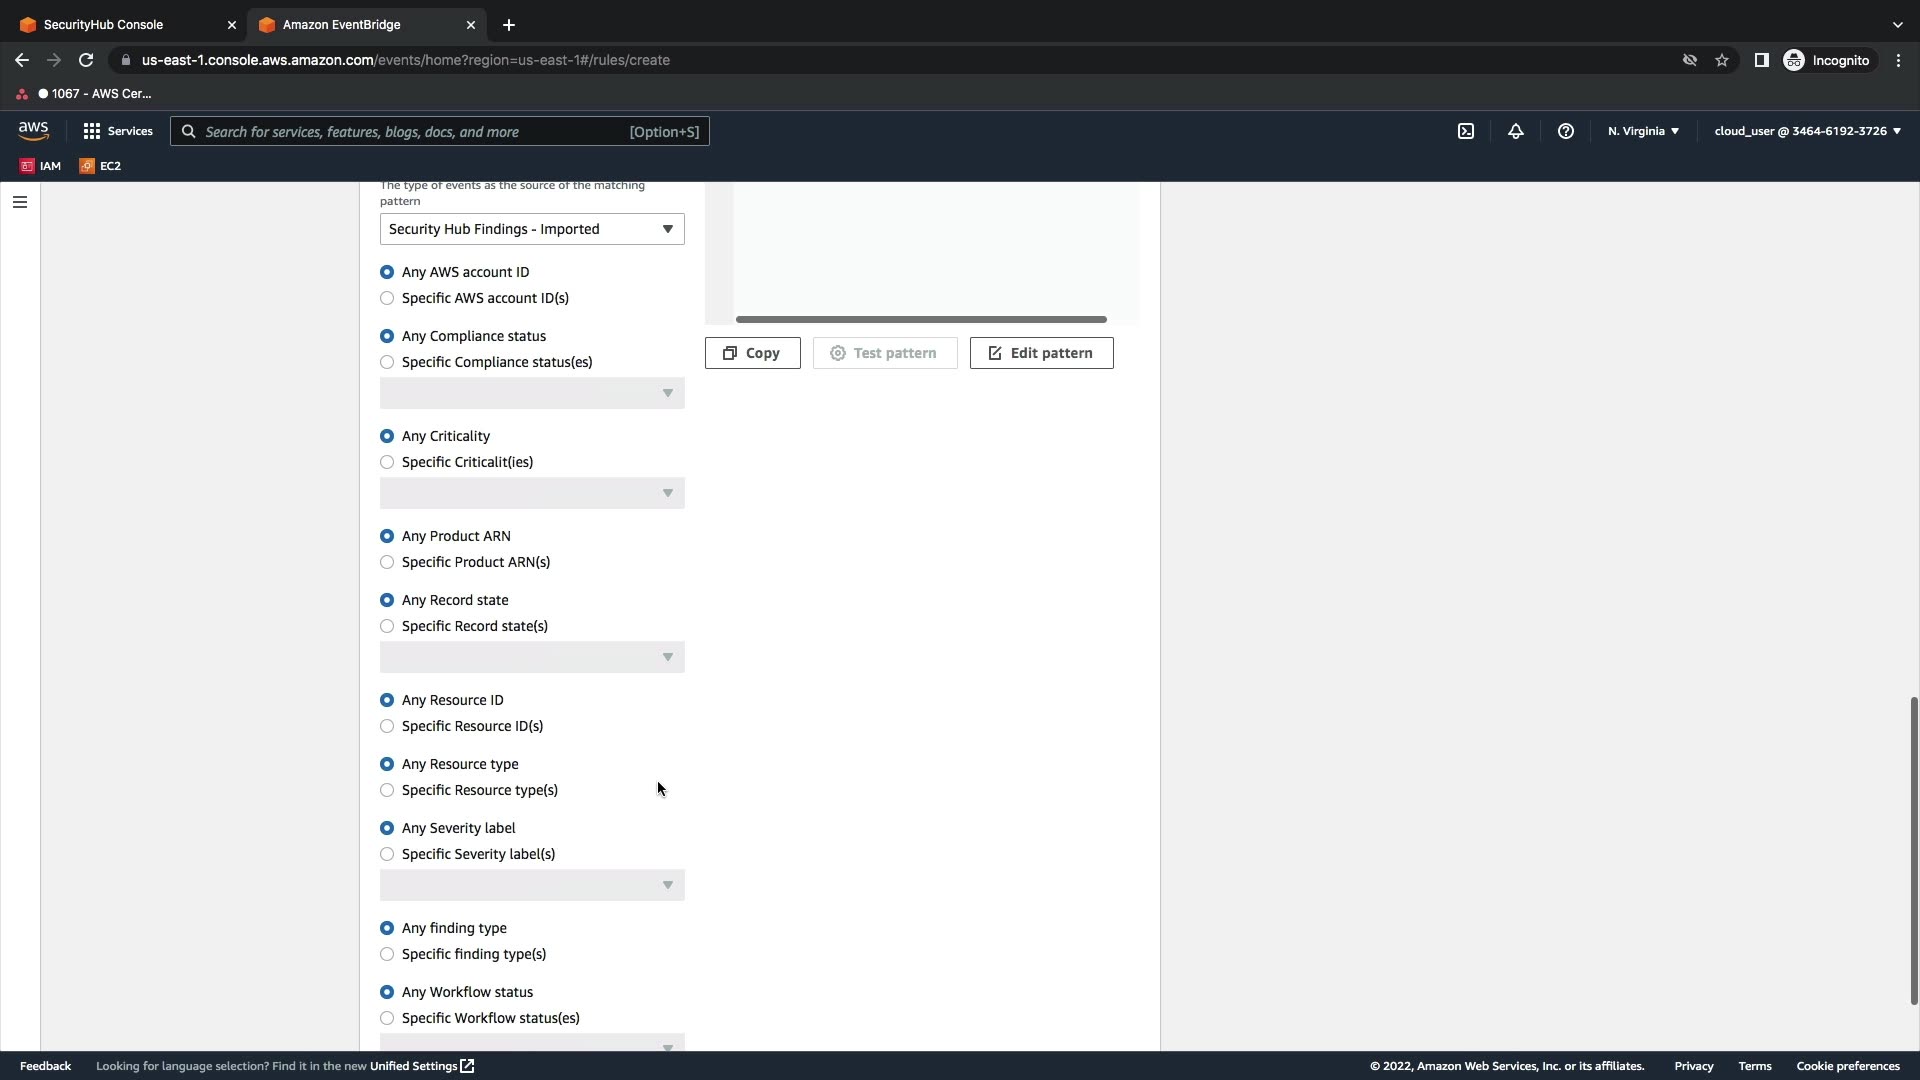Click the Edit pattern button
The height and width of the screenshot is (1080, 1920).
coord(1041,353)
